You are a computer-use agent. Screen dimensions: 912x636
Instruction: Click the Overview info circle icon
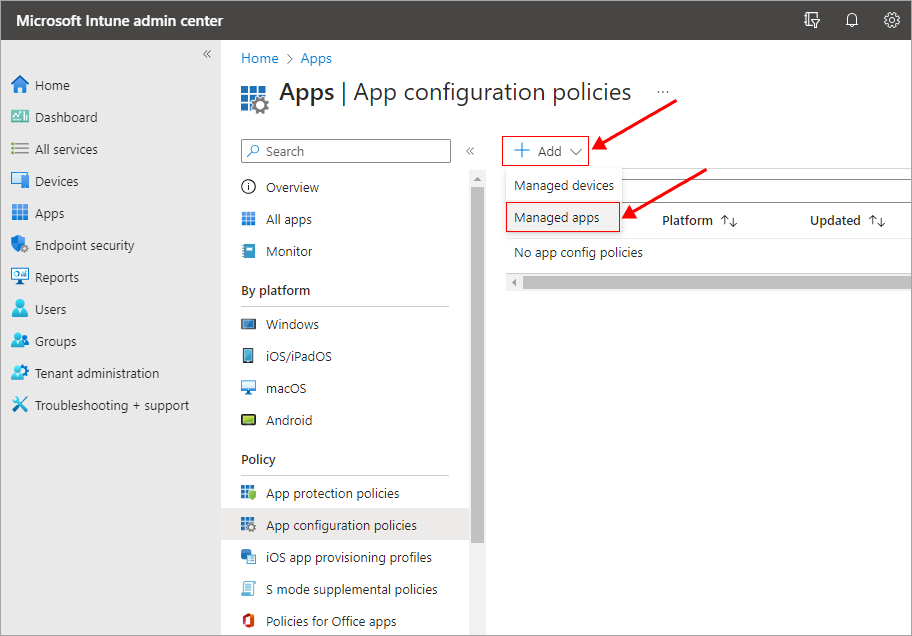tap(248, 187)
